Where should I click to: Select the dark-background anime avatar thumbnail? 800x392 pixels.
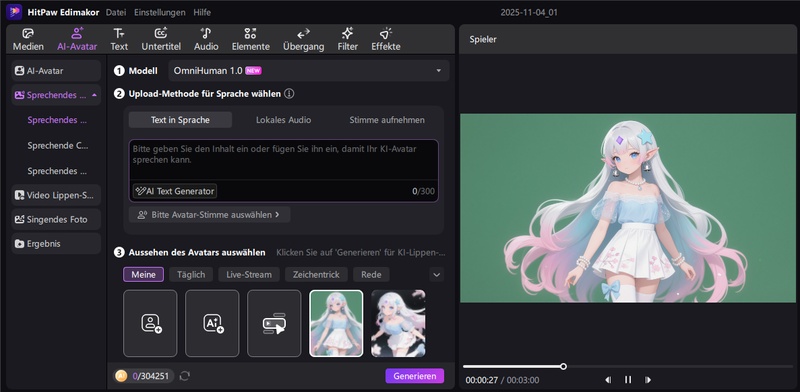[x=398, y=324]
